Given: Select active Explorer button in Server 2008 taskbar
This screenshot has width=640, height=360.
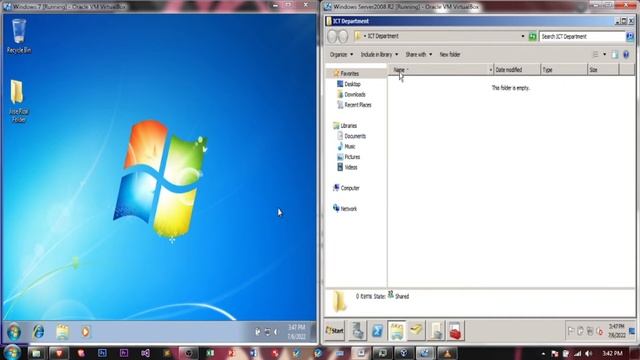Looking at the screenshot, I should (x=397, y=331).
